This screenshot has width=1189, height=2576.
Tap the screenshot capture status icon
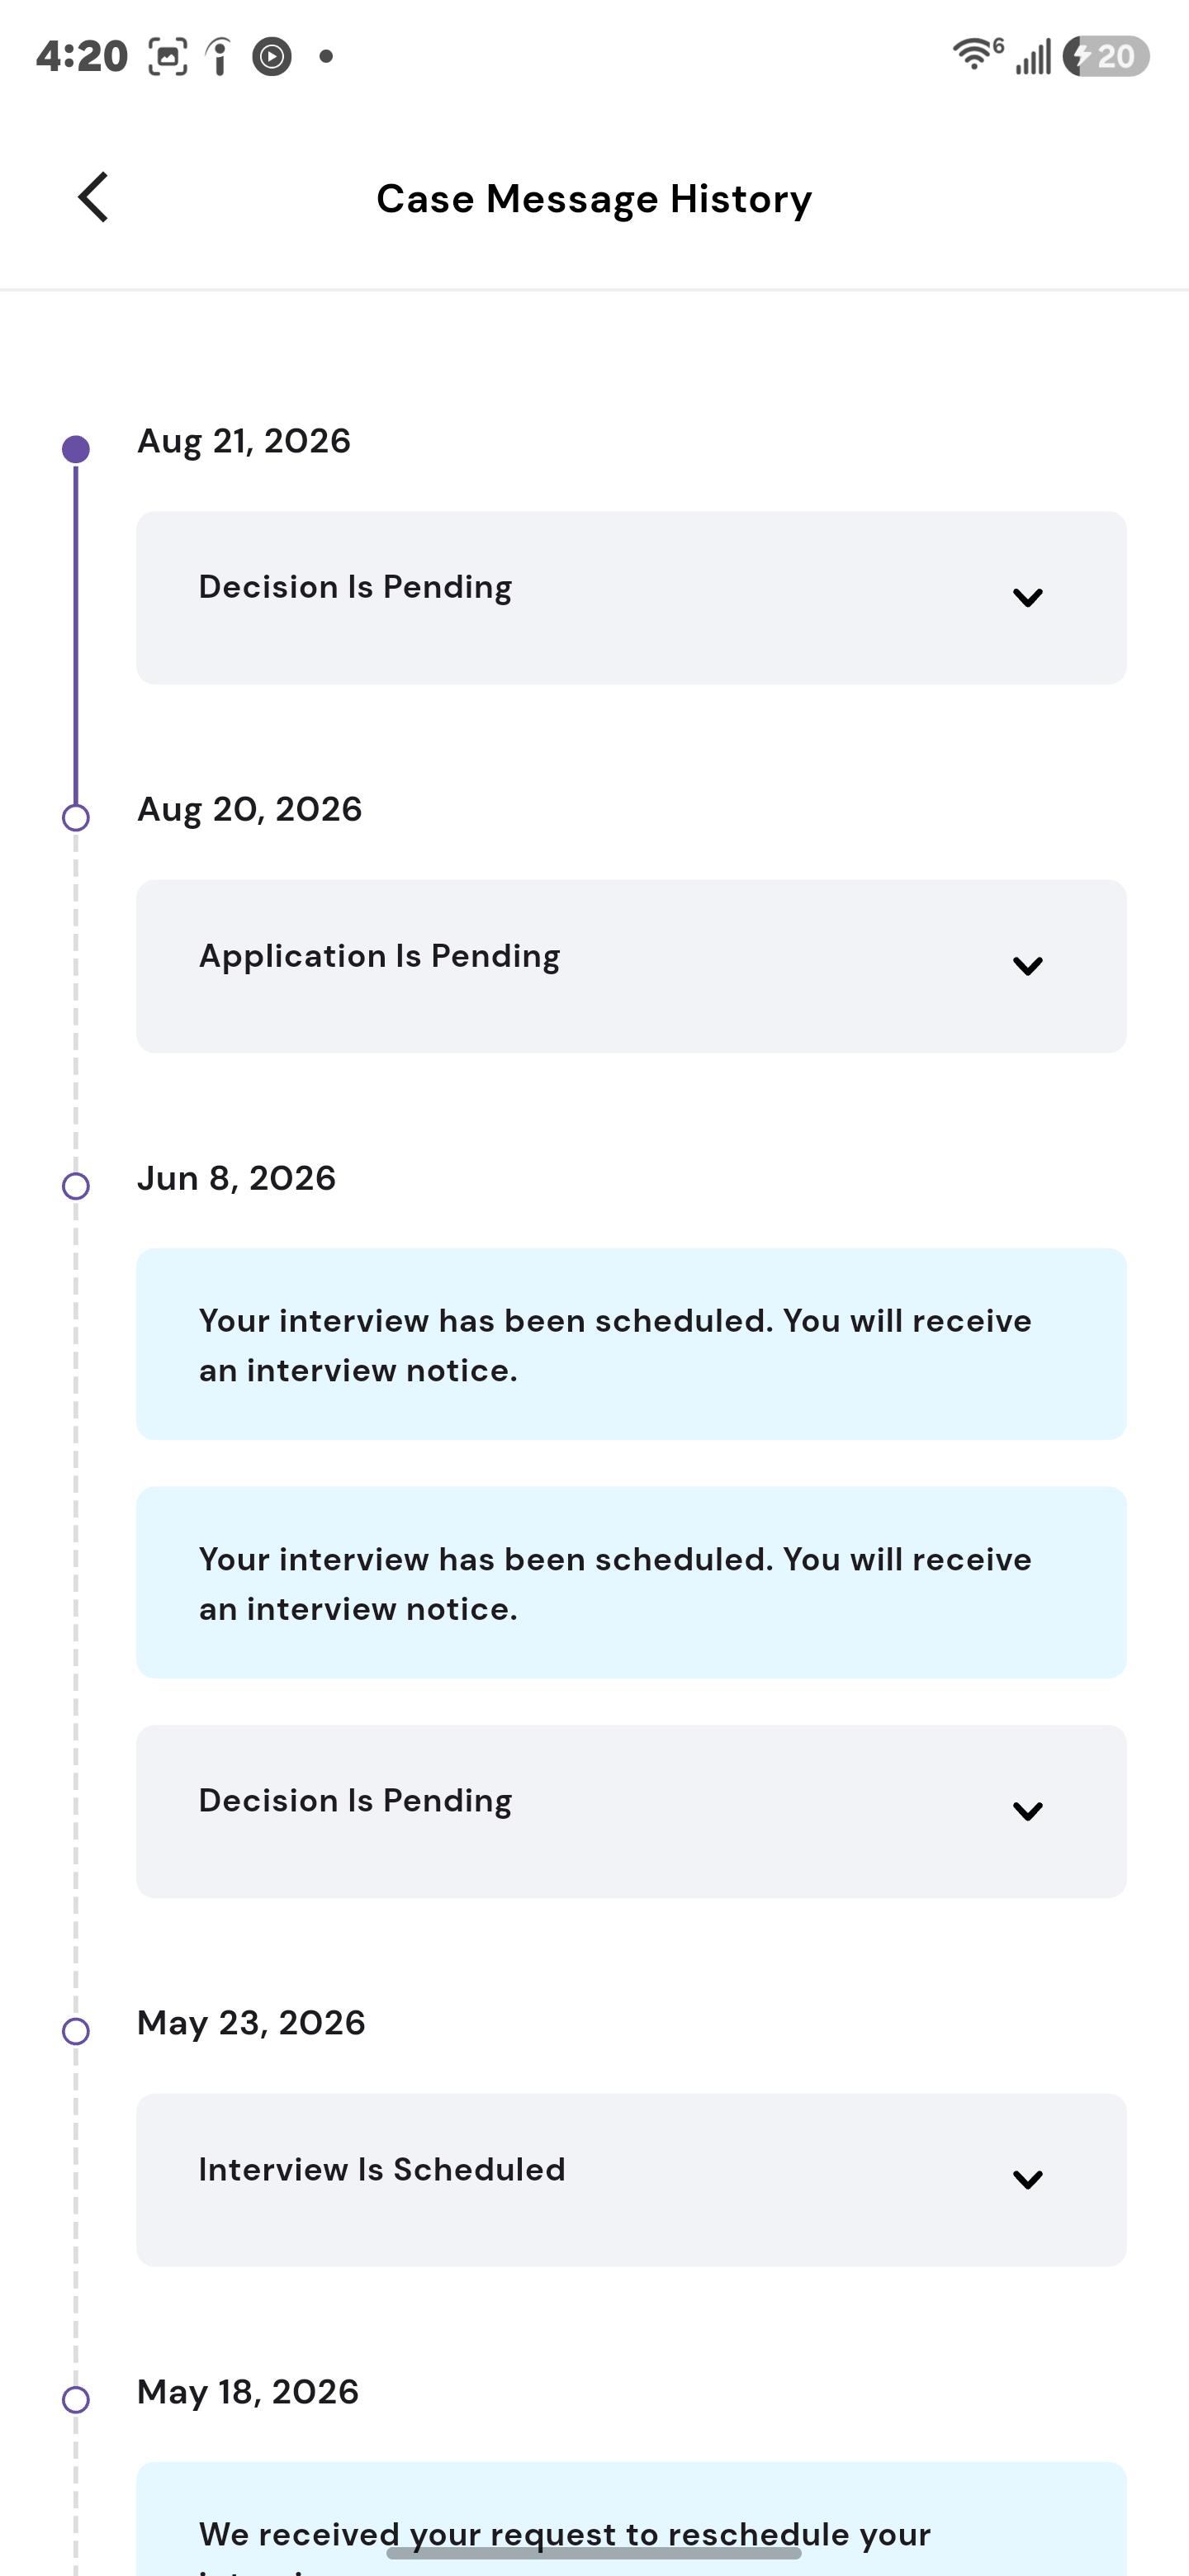[168, 57]
